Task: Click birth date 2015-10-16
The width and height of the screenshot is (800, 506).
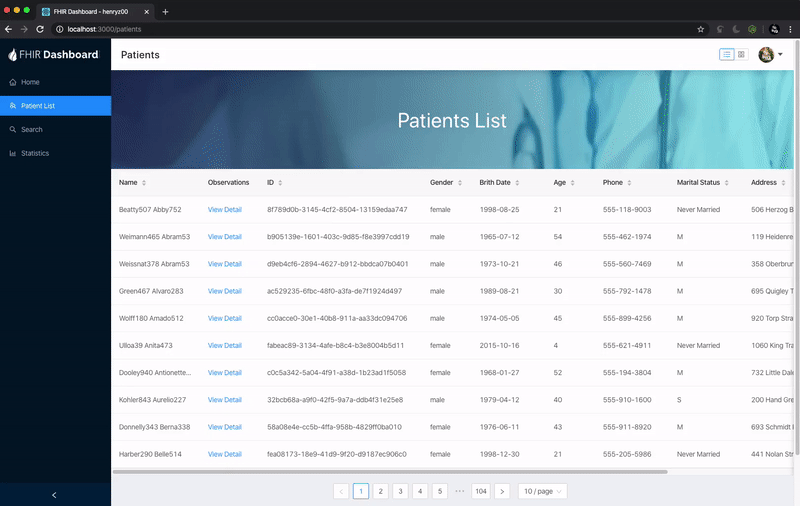Action: 499,345
